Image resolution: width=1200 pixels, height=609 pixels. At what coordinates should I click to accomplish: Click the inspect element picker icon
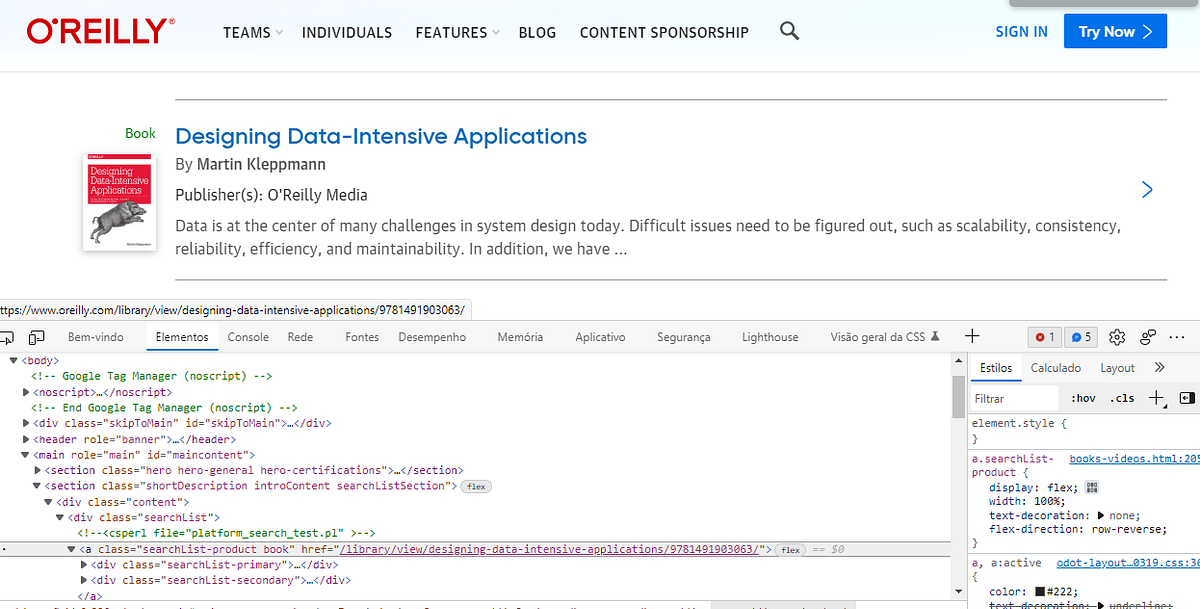5,337
